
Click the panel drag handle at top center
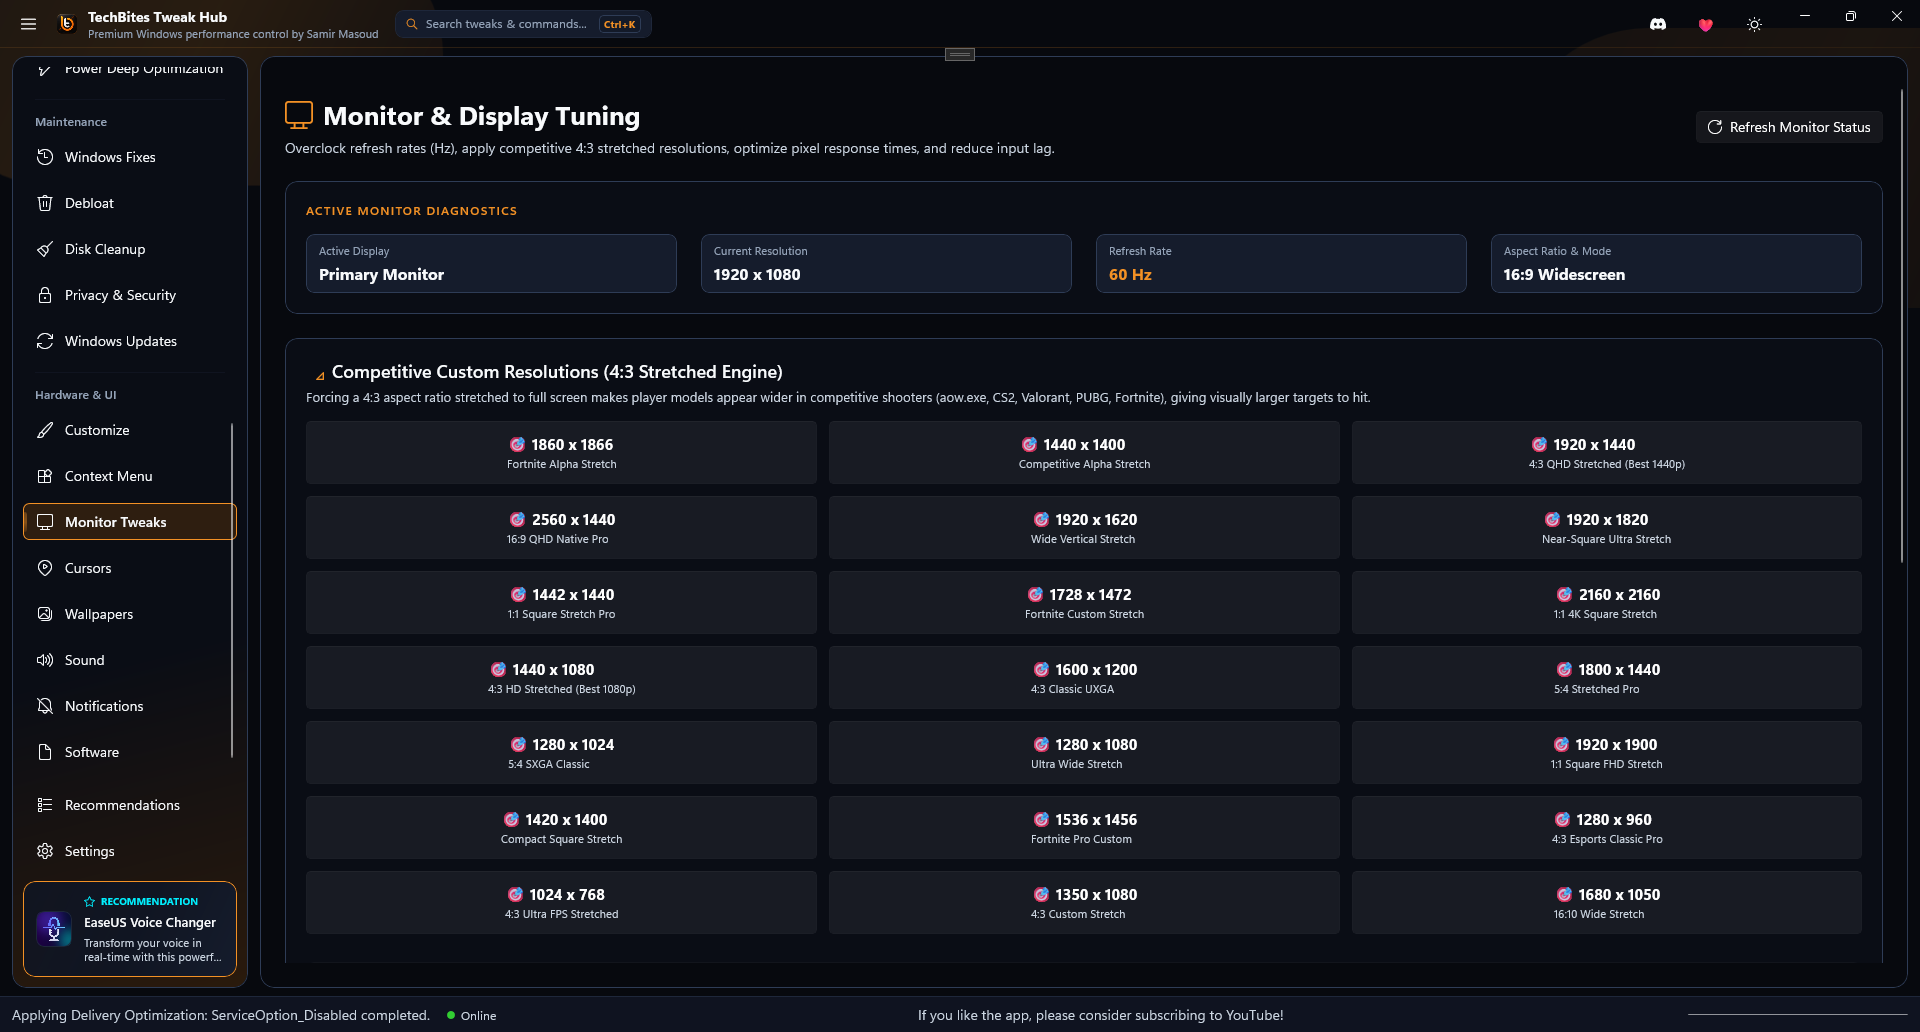click(960, 54)
